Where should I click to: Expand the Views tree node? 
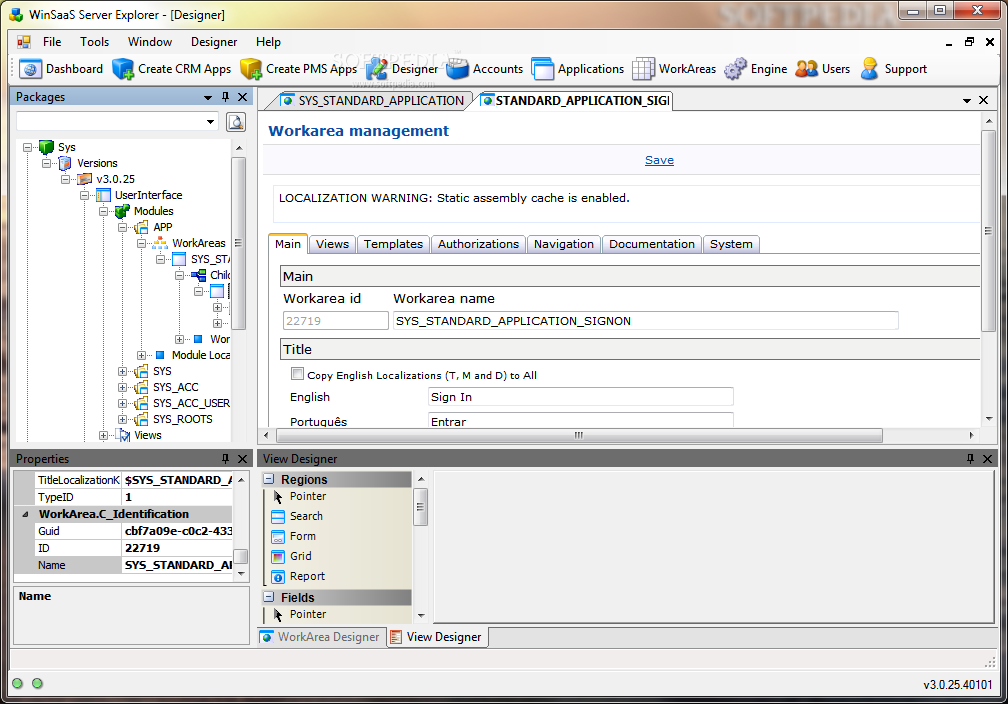click(103, 435)
